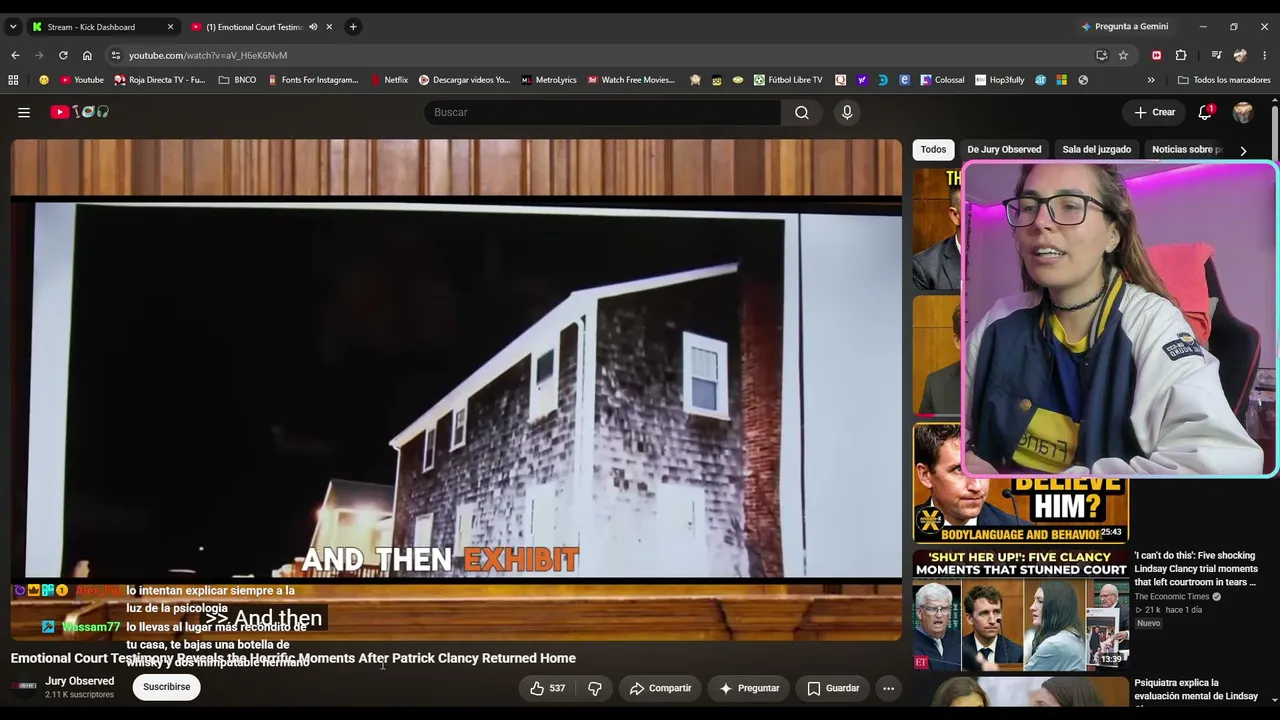Select the De Jury Observed chip
This screenshot has height=720, width=1280.
[x=1004, y=150]
